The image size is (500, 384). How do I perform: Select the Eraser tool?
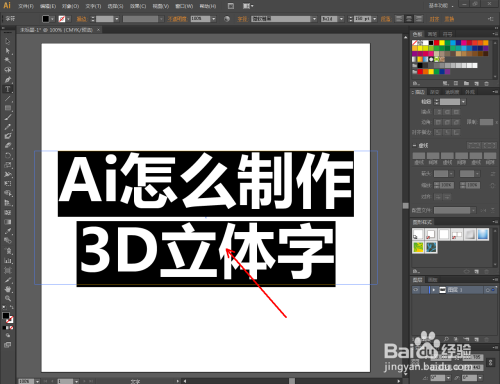(x=8, y=146)
